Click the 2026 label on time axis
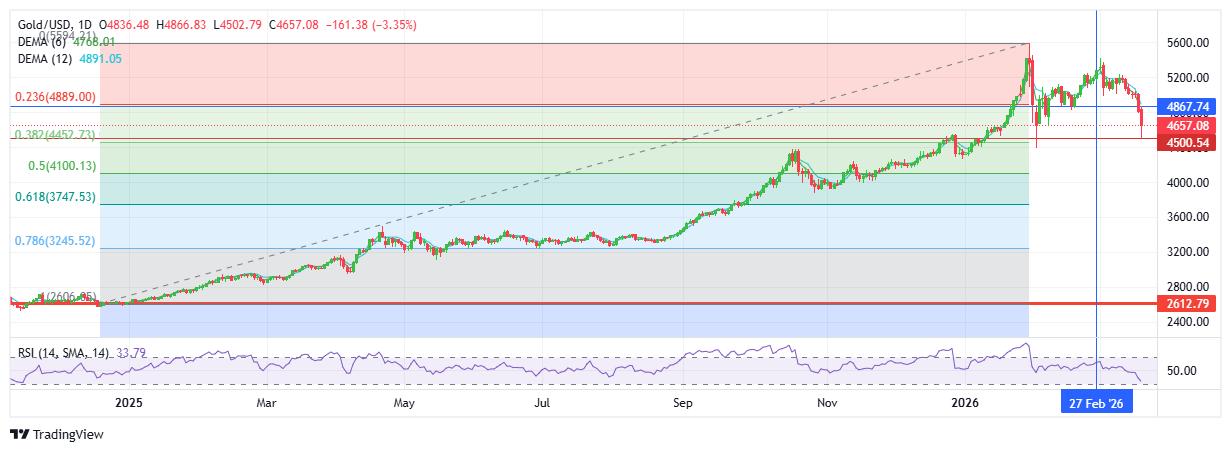The height and width of the screenshot is (452, 1231). pyautogui.click(x=965, y=403)
